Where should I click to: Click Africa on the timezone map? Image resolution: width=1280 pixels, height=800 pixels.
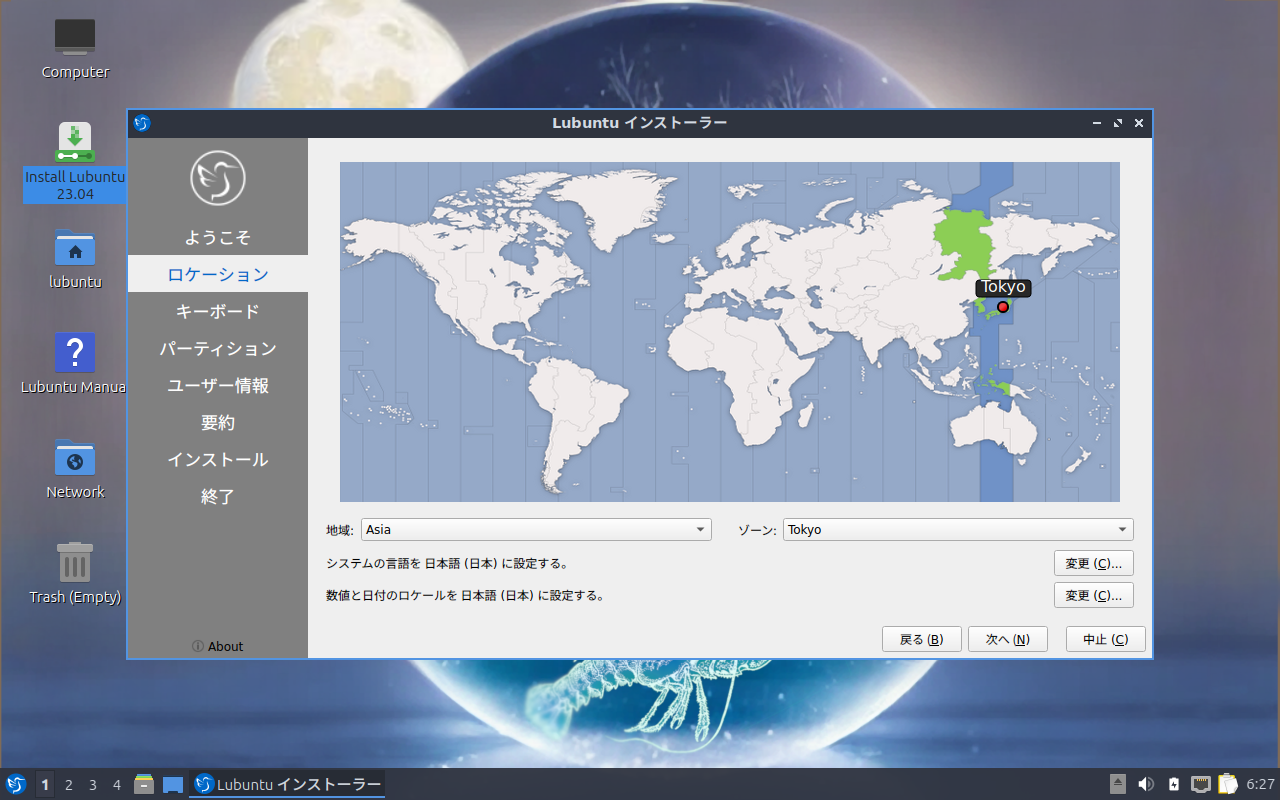point(740,375)
